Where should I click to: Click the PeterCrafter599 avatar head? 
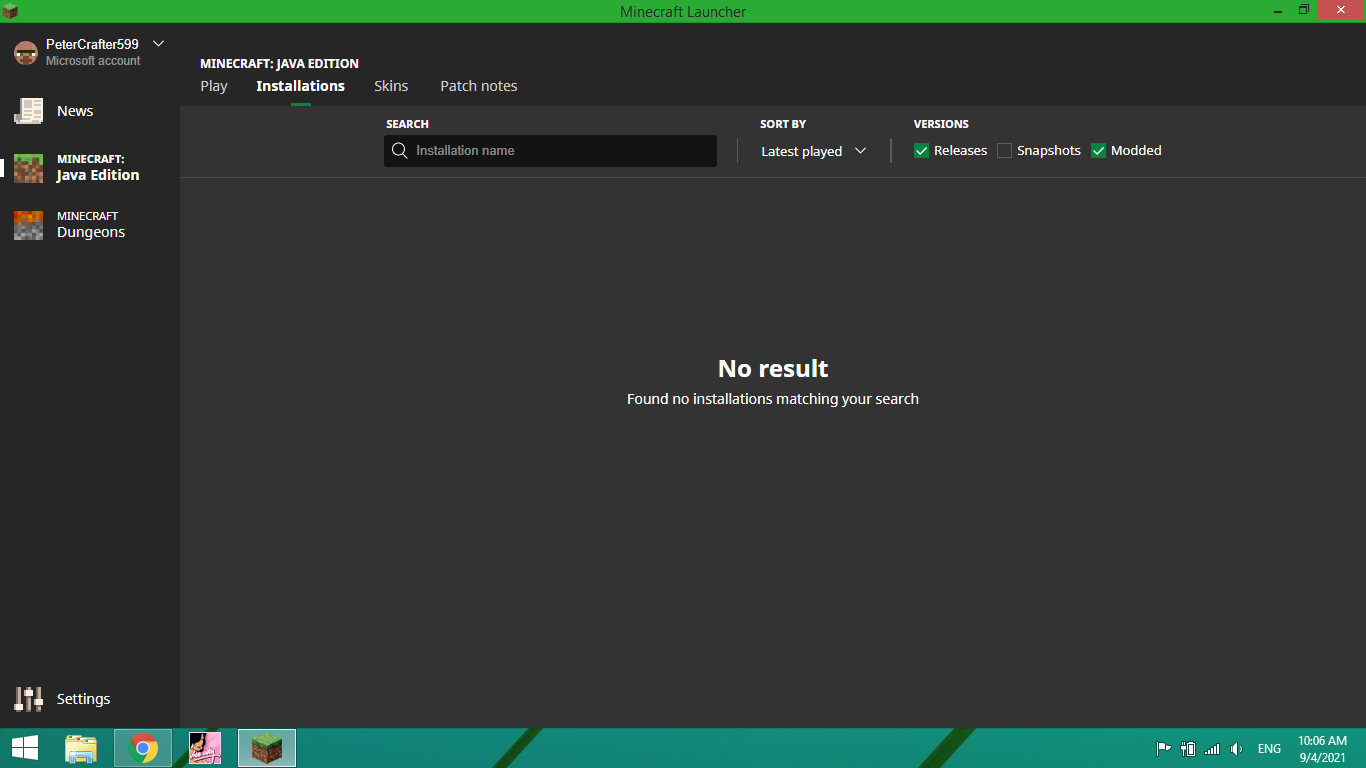click(26, 52)
